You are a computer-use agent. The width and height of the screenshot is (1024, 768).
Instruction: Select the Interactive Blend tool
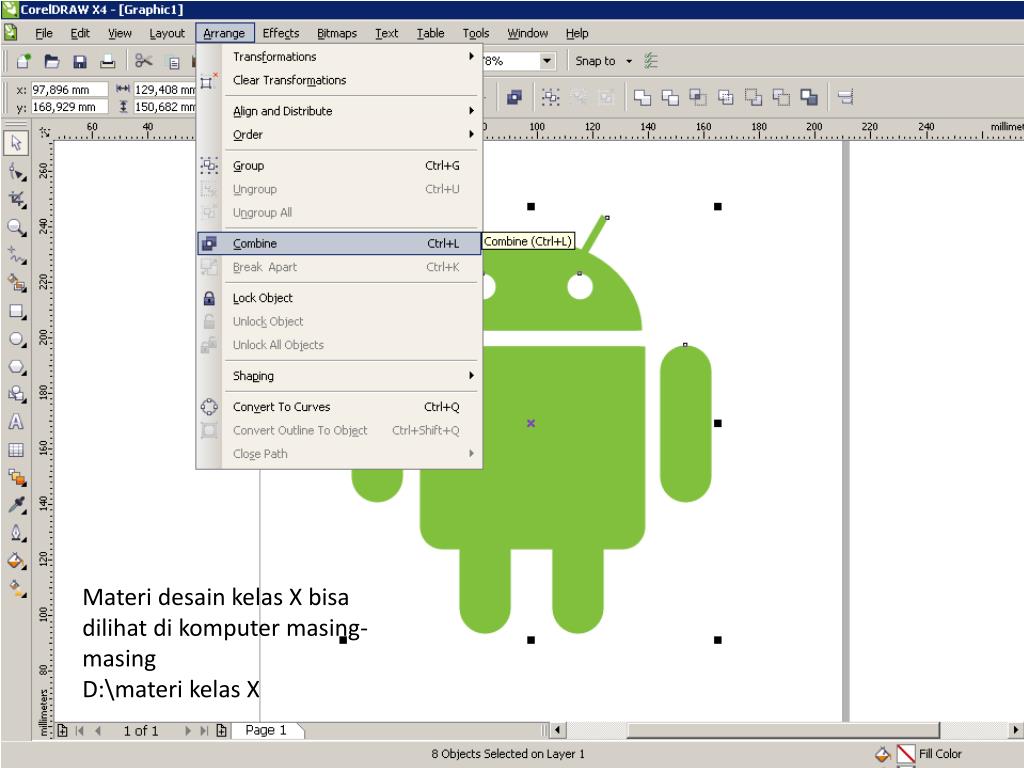tap(16, 477)
